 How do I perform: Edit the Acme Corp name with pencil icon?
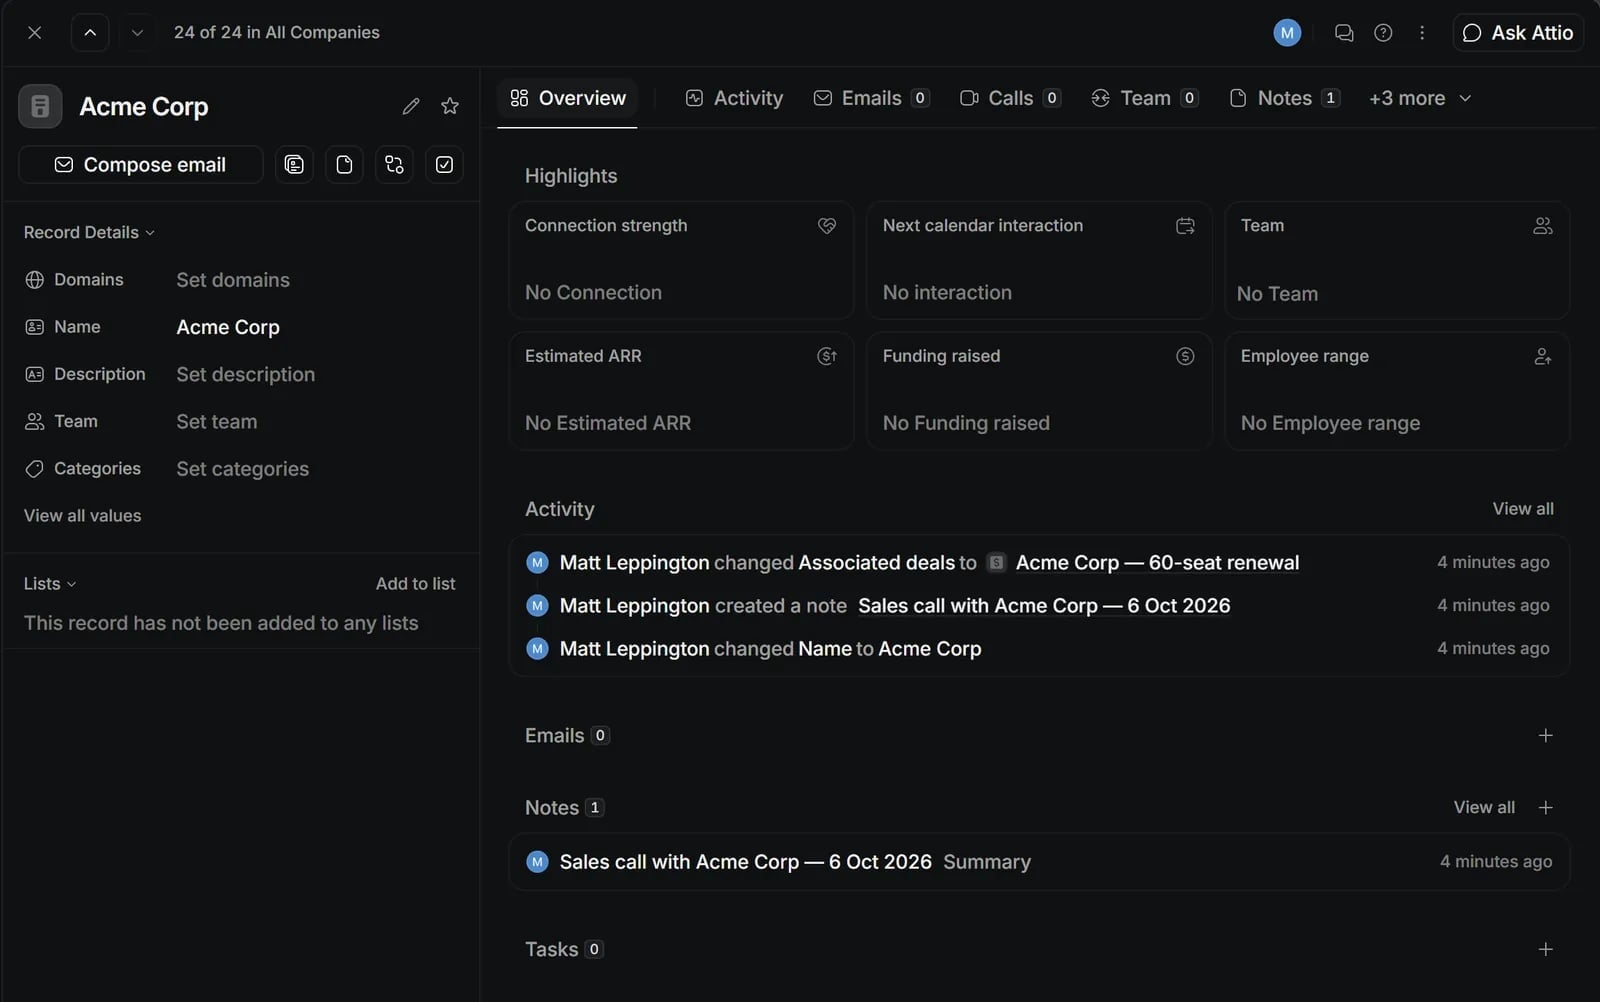(411, 106)
